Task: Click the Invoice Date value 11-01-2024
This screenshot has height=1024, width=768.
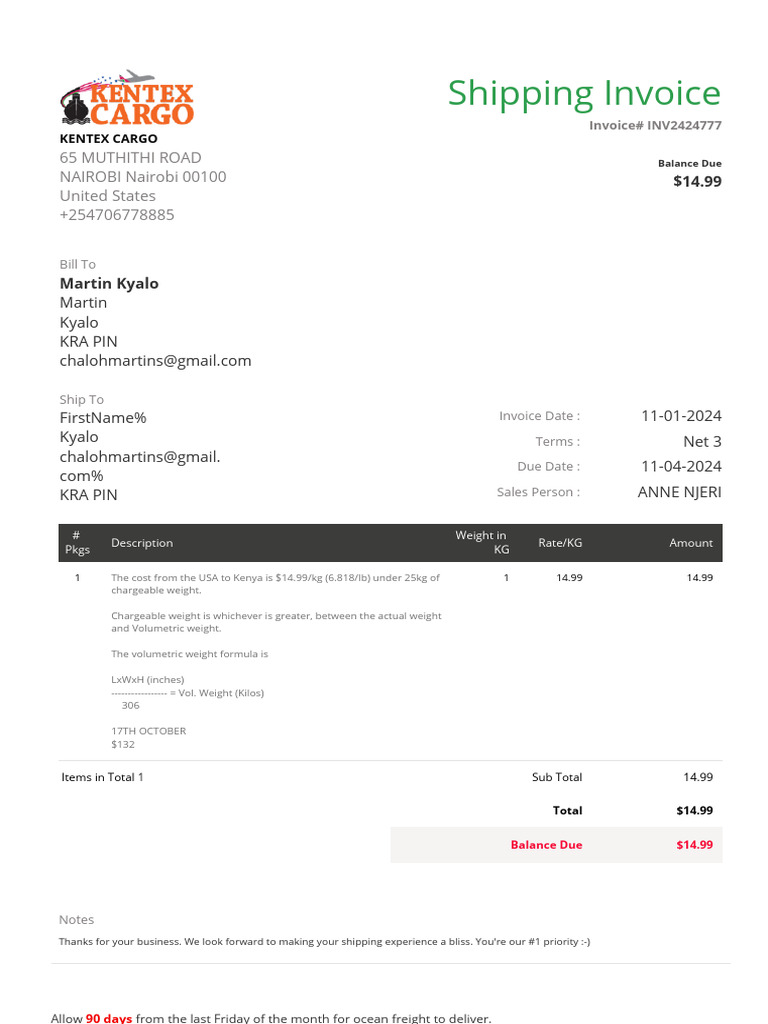Action: point(681,416)
